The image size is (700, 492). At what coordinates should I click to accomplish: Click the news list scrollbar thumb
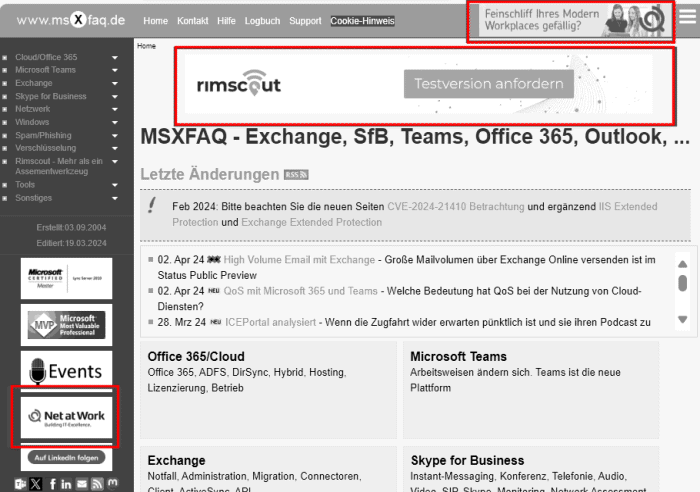[x=683, y=283]
